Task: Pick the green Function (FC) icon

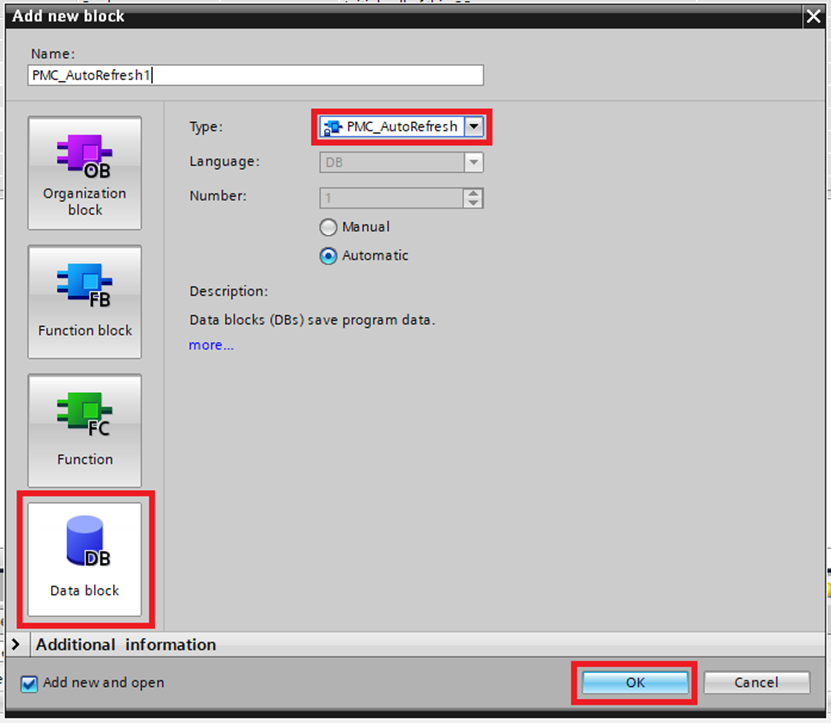Action: [x=85, y=430]
